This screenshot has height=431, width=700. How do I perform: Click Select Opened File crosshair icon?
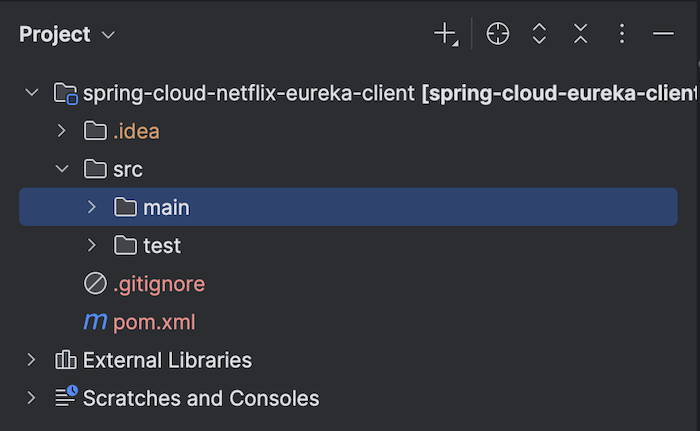[x=497, y=34]
